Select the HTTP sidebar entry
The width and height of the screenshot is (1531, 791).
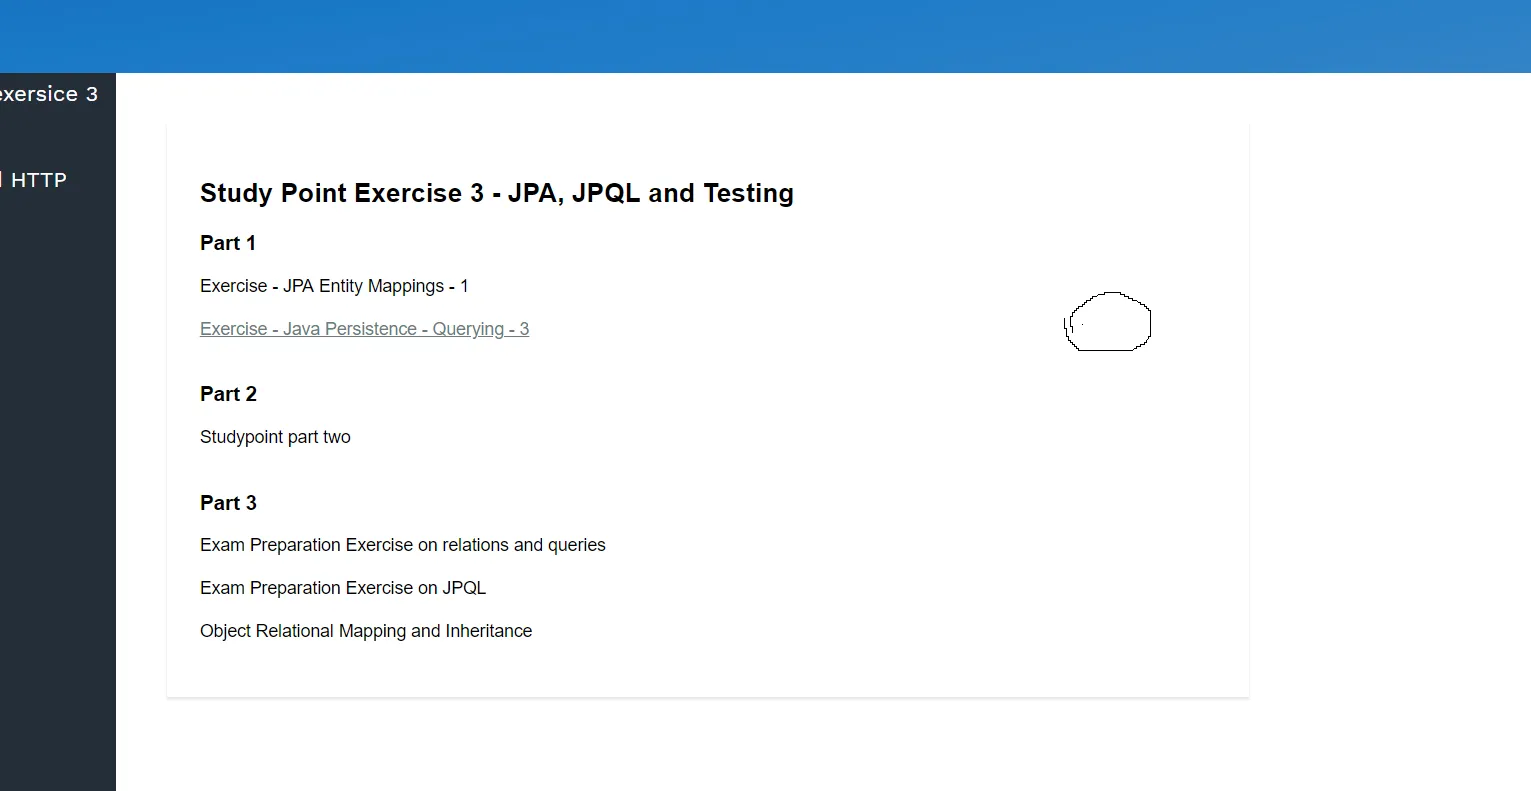(x=38, y=180)
